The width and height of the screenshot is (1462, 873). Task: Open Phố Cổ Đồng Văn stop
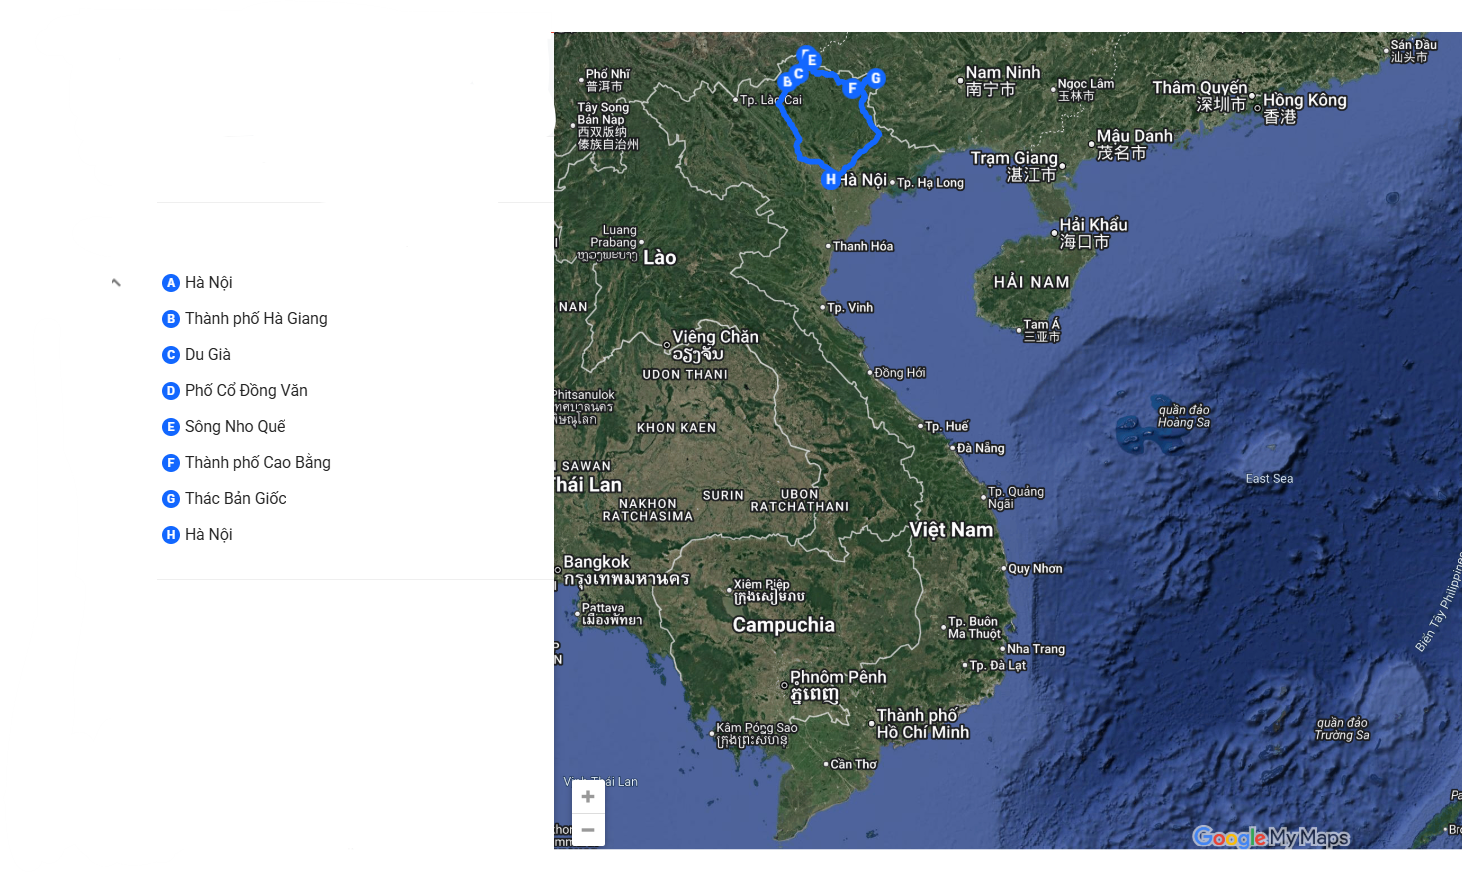tap(246, 391)
